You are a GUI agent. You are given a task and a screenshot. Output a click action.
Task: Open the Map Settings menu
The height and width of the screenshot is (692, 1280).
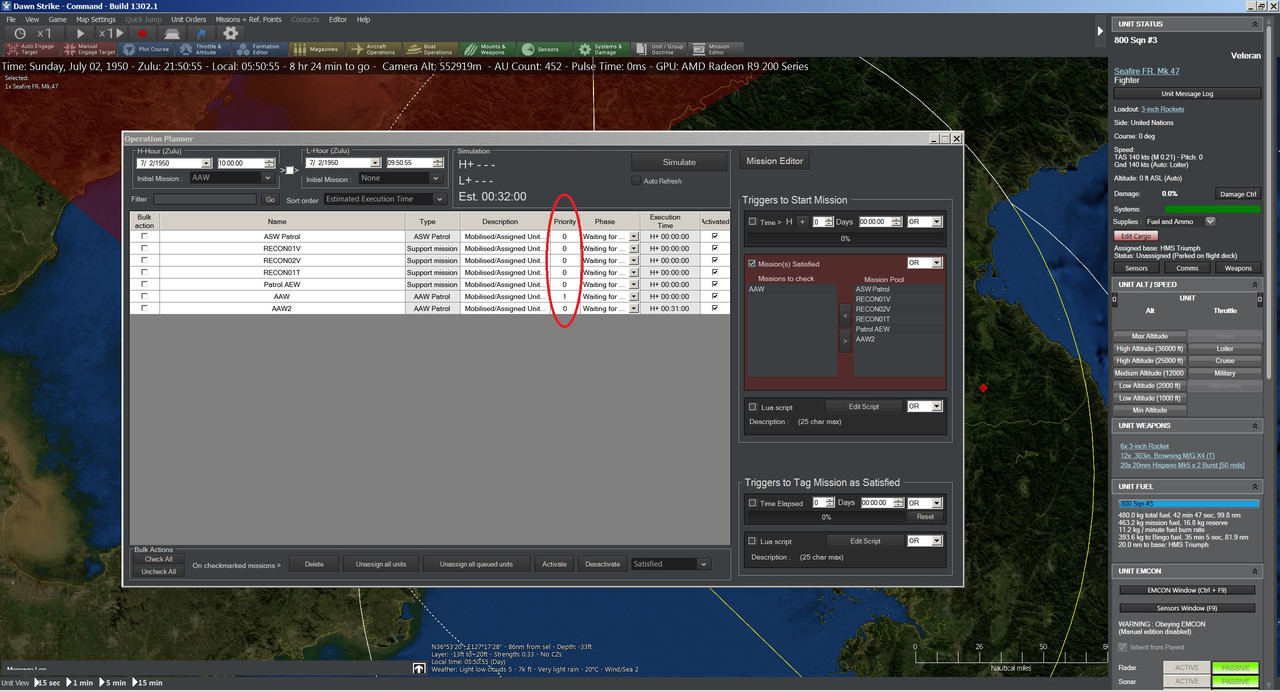(x=96, y=19)
